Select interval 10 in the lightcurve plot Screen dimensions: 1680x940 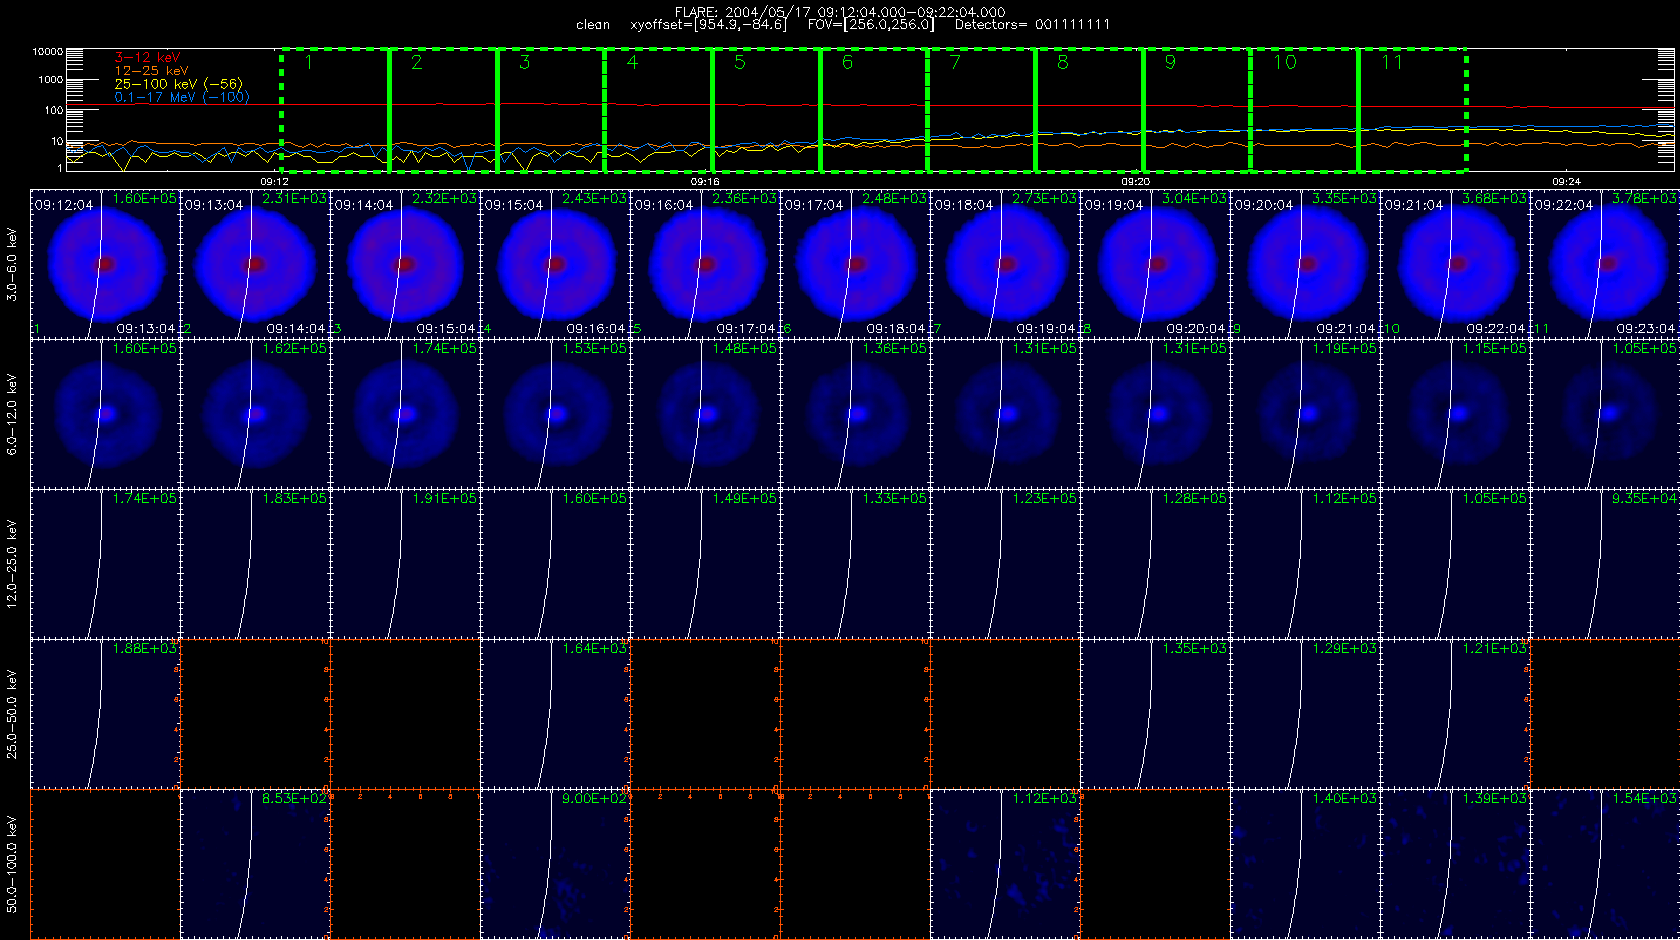[x=1305, y=110]
